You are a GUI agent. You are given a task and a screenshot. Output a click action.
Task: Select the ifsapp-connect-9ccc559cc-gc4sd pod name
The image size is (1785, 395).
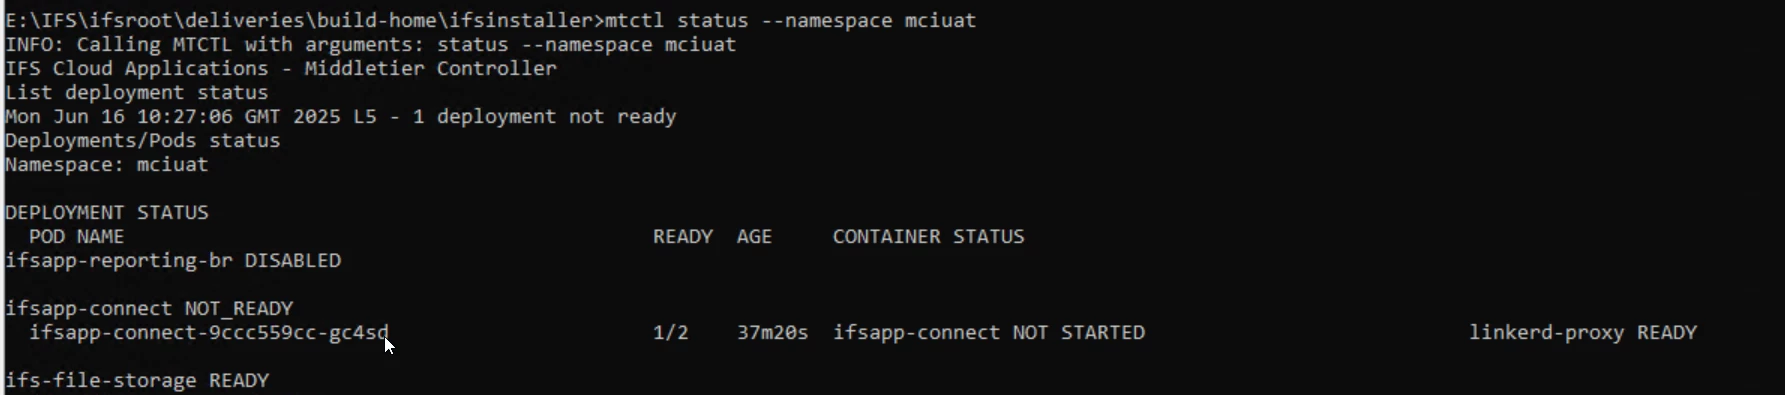(208, 332)
